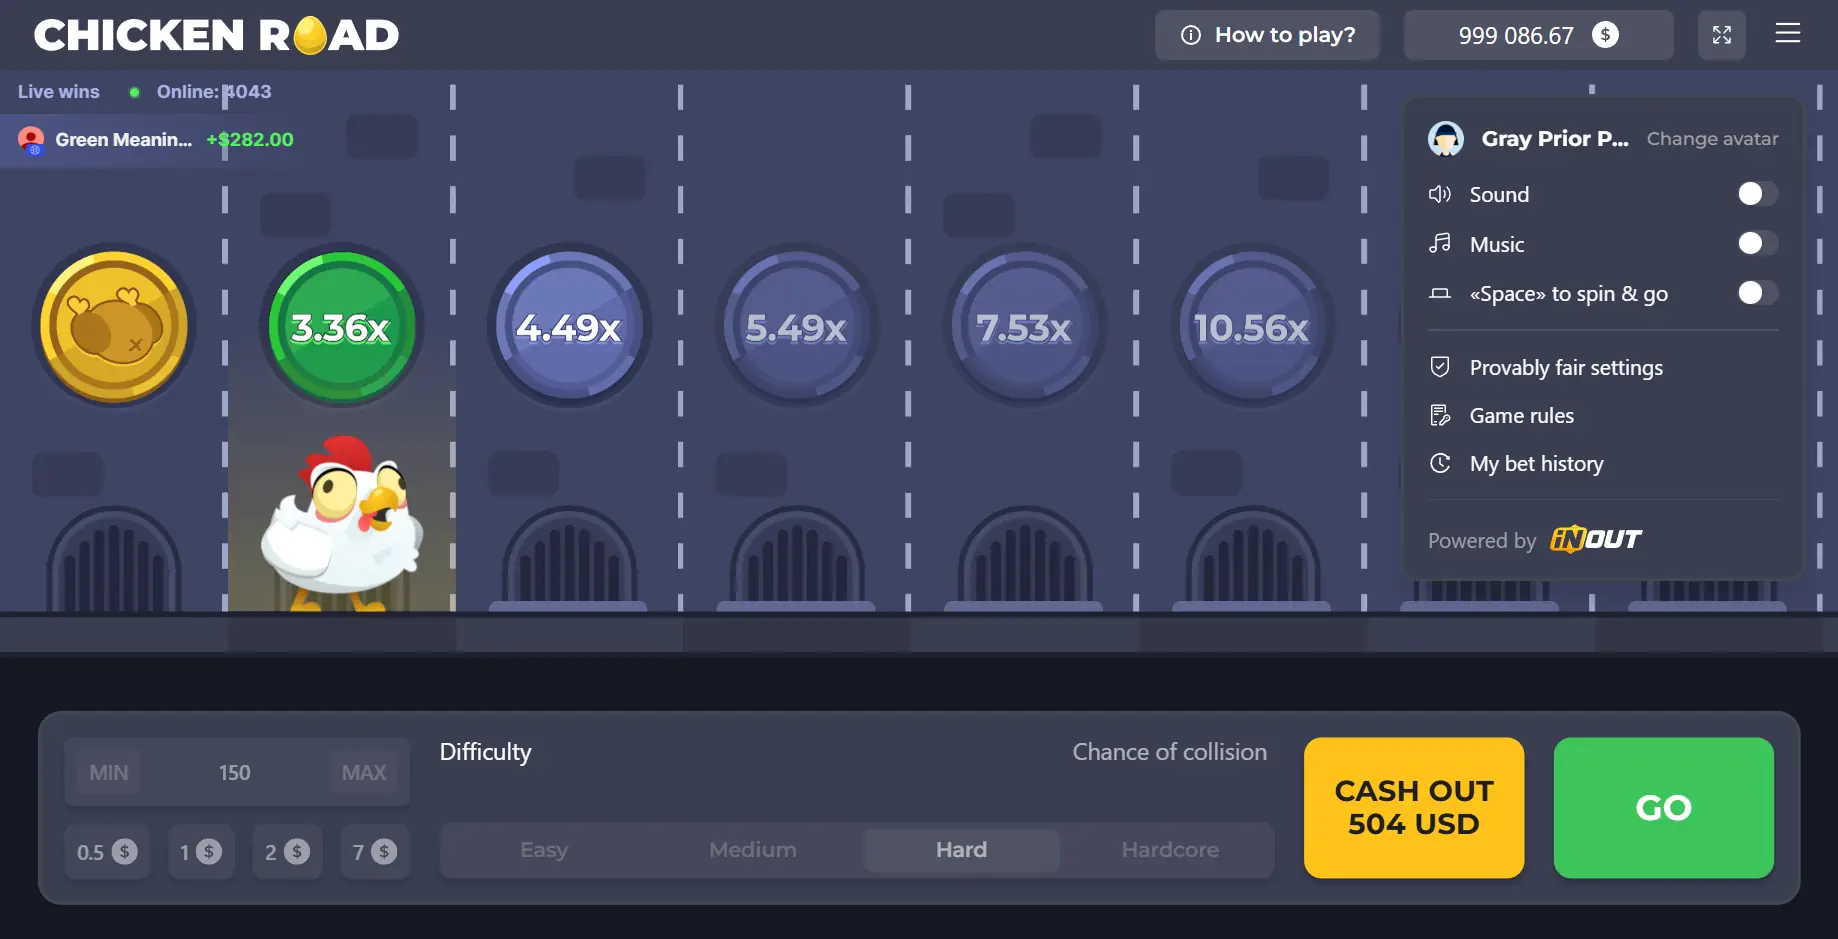Open Provably fair settings via shield icon

pos(1440,366)
